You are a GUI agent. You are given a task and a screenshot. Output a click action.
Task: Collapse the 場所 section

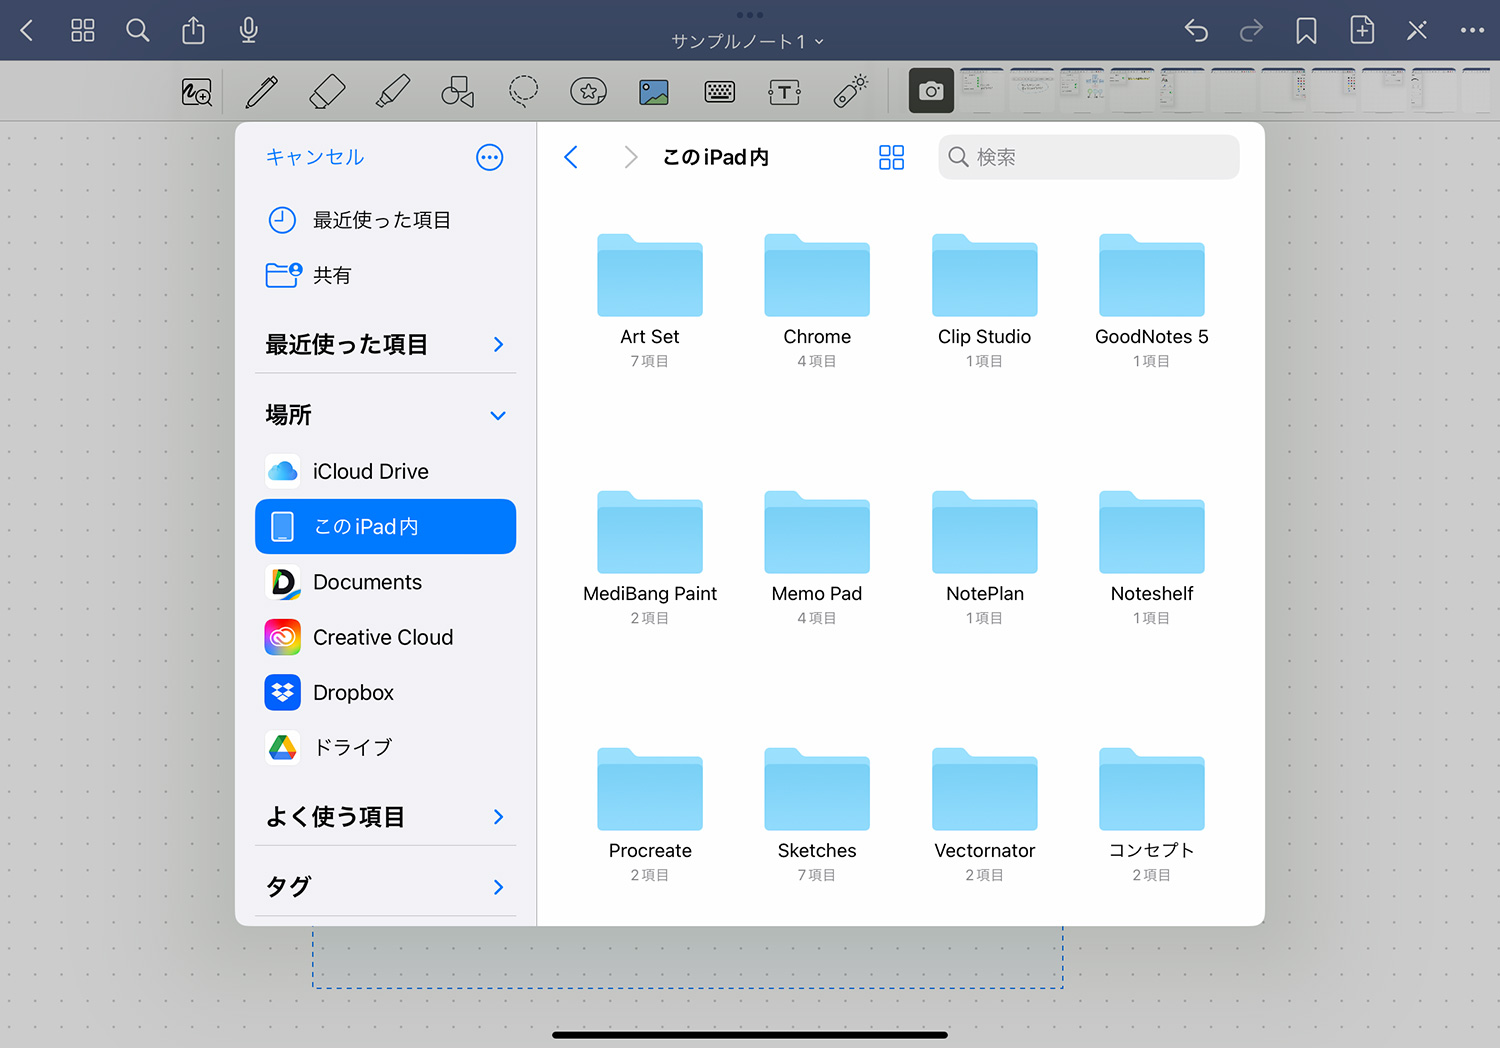[498, 415]
